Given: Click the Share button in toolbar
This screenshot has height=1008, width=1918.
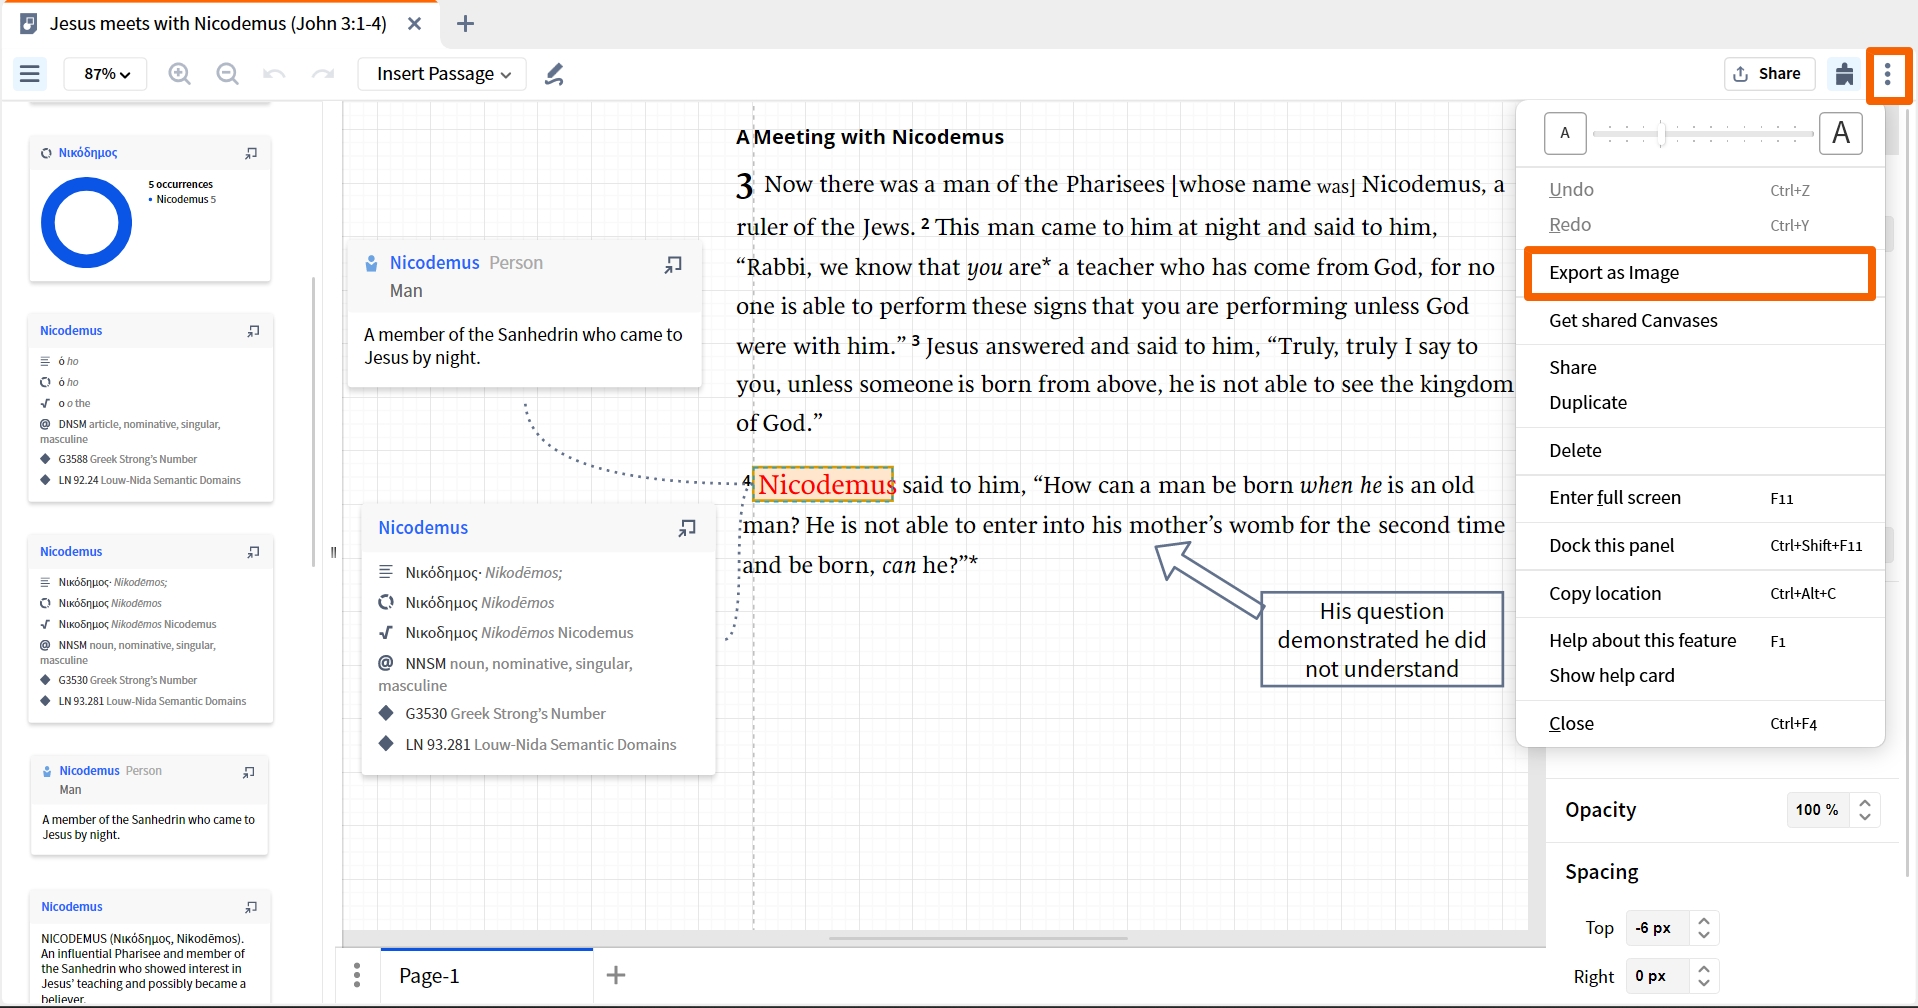Looking at the screenshot, I should click(1768, 74).
